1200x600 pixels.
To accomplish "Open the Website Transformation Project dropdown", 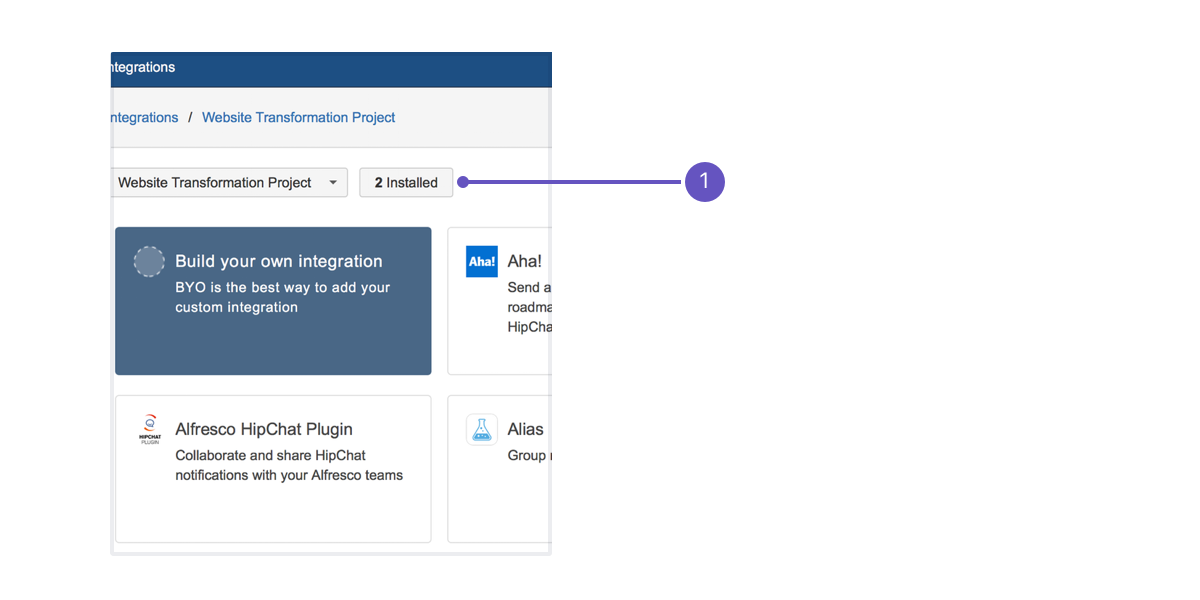I will coord(229,183).
